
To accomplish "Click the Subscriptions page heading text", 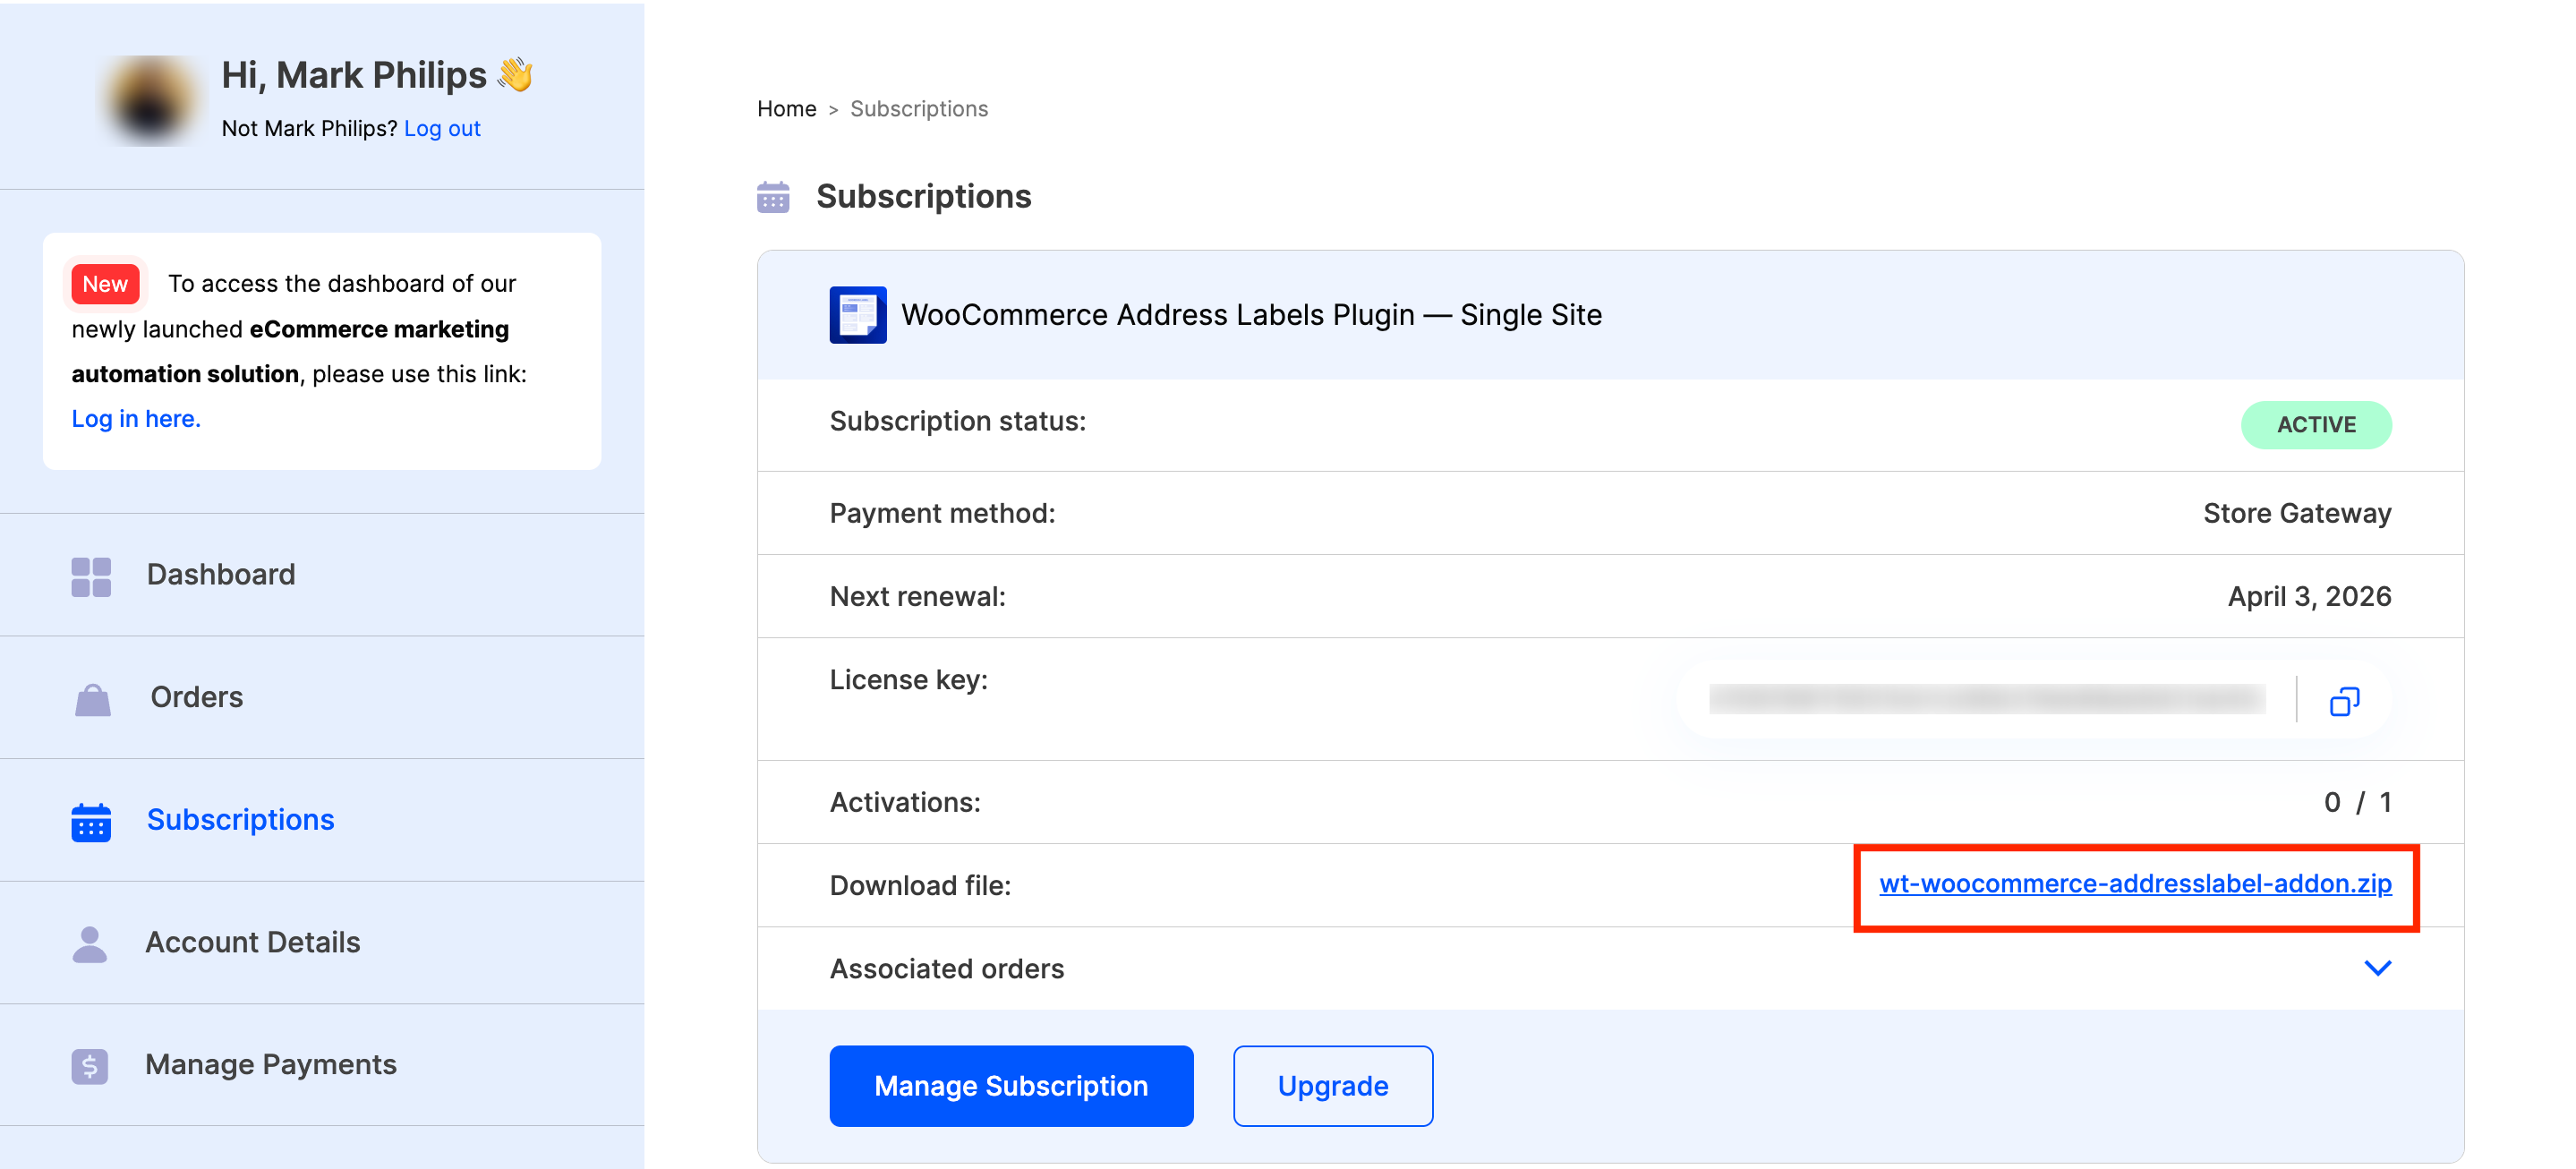I will [923, 197].
